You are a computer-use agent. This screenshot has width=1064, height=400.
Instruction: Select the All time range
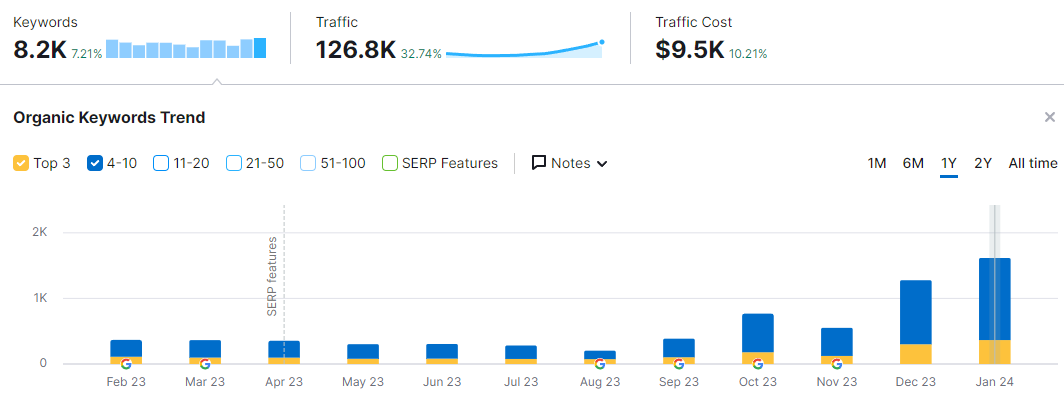[x=1032, y=163]
